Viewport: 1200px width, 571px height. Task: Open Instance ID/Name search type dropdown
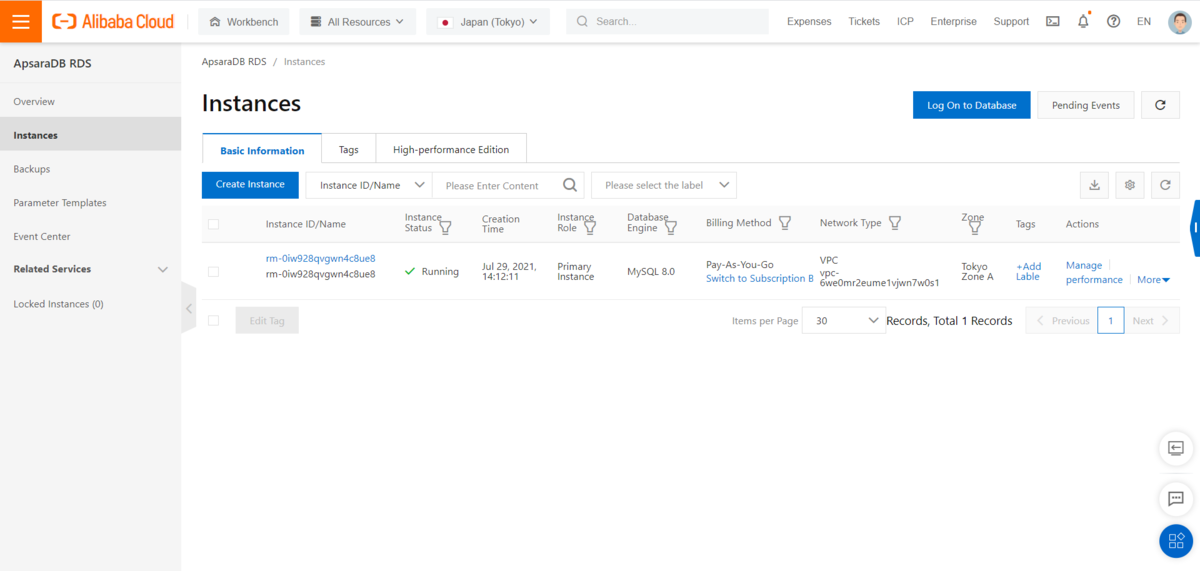[369, 185]
